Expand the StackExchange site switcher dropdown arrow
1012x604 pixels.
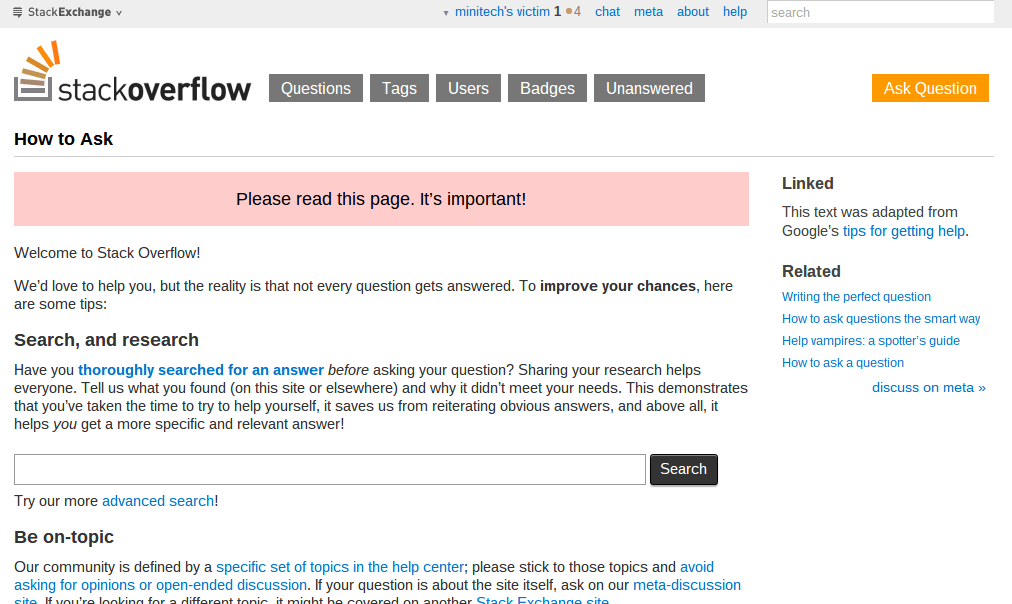tap(119, 13)
